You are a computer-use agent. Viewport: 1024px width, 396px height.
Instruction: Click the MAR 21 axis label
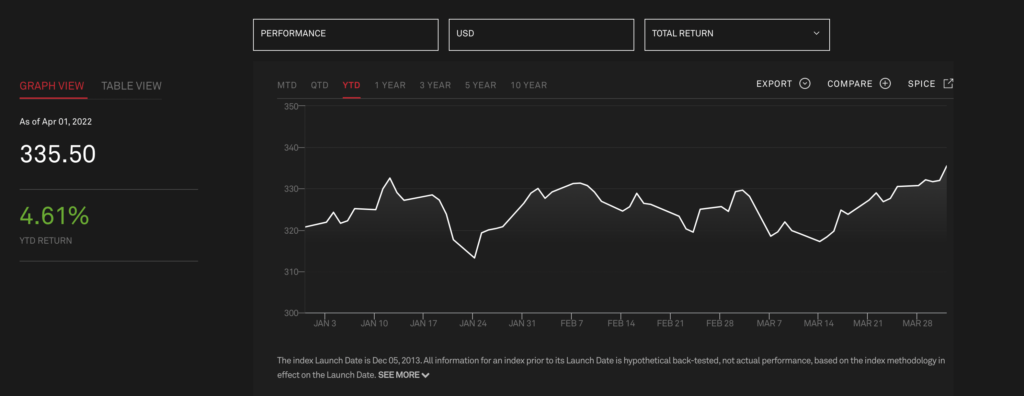point(868,323)
